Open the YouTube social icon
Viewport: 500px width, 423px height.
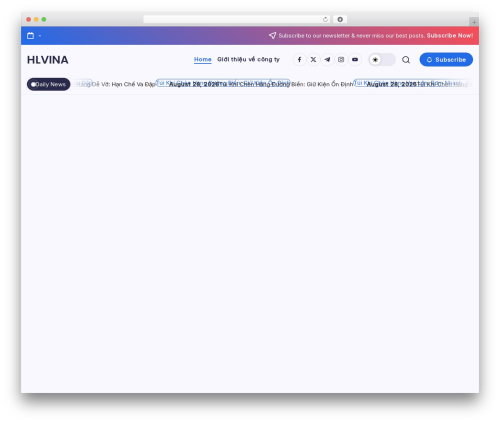pyautogui.click(x=355, y=60)
